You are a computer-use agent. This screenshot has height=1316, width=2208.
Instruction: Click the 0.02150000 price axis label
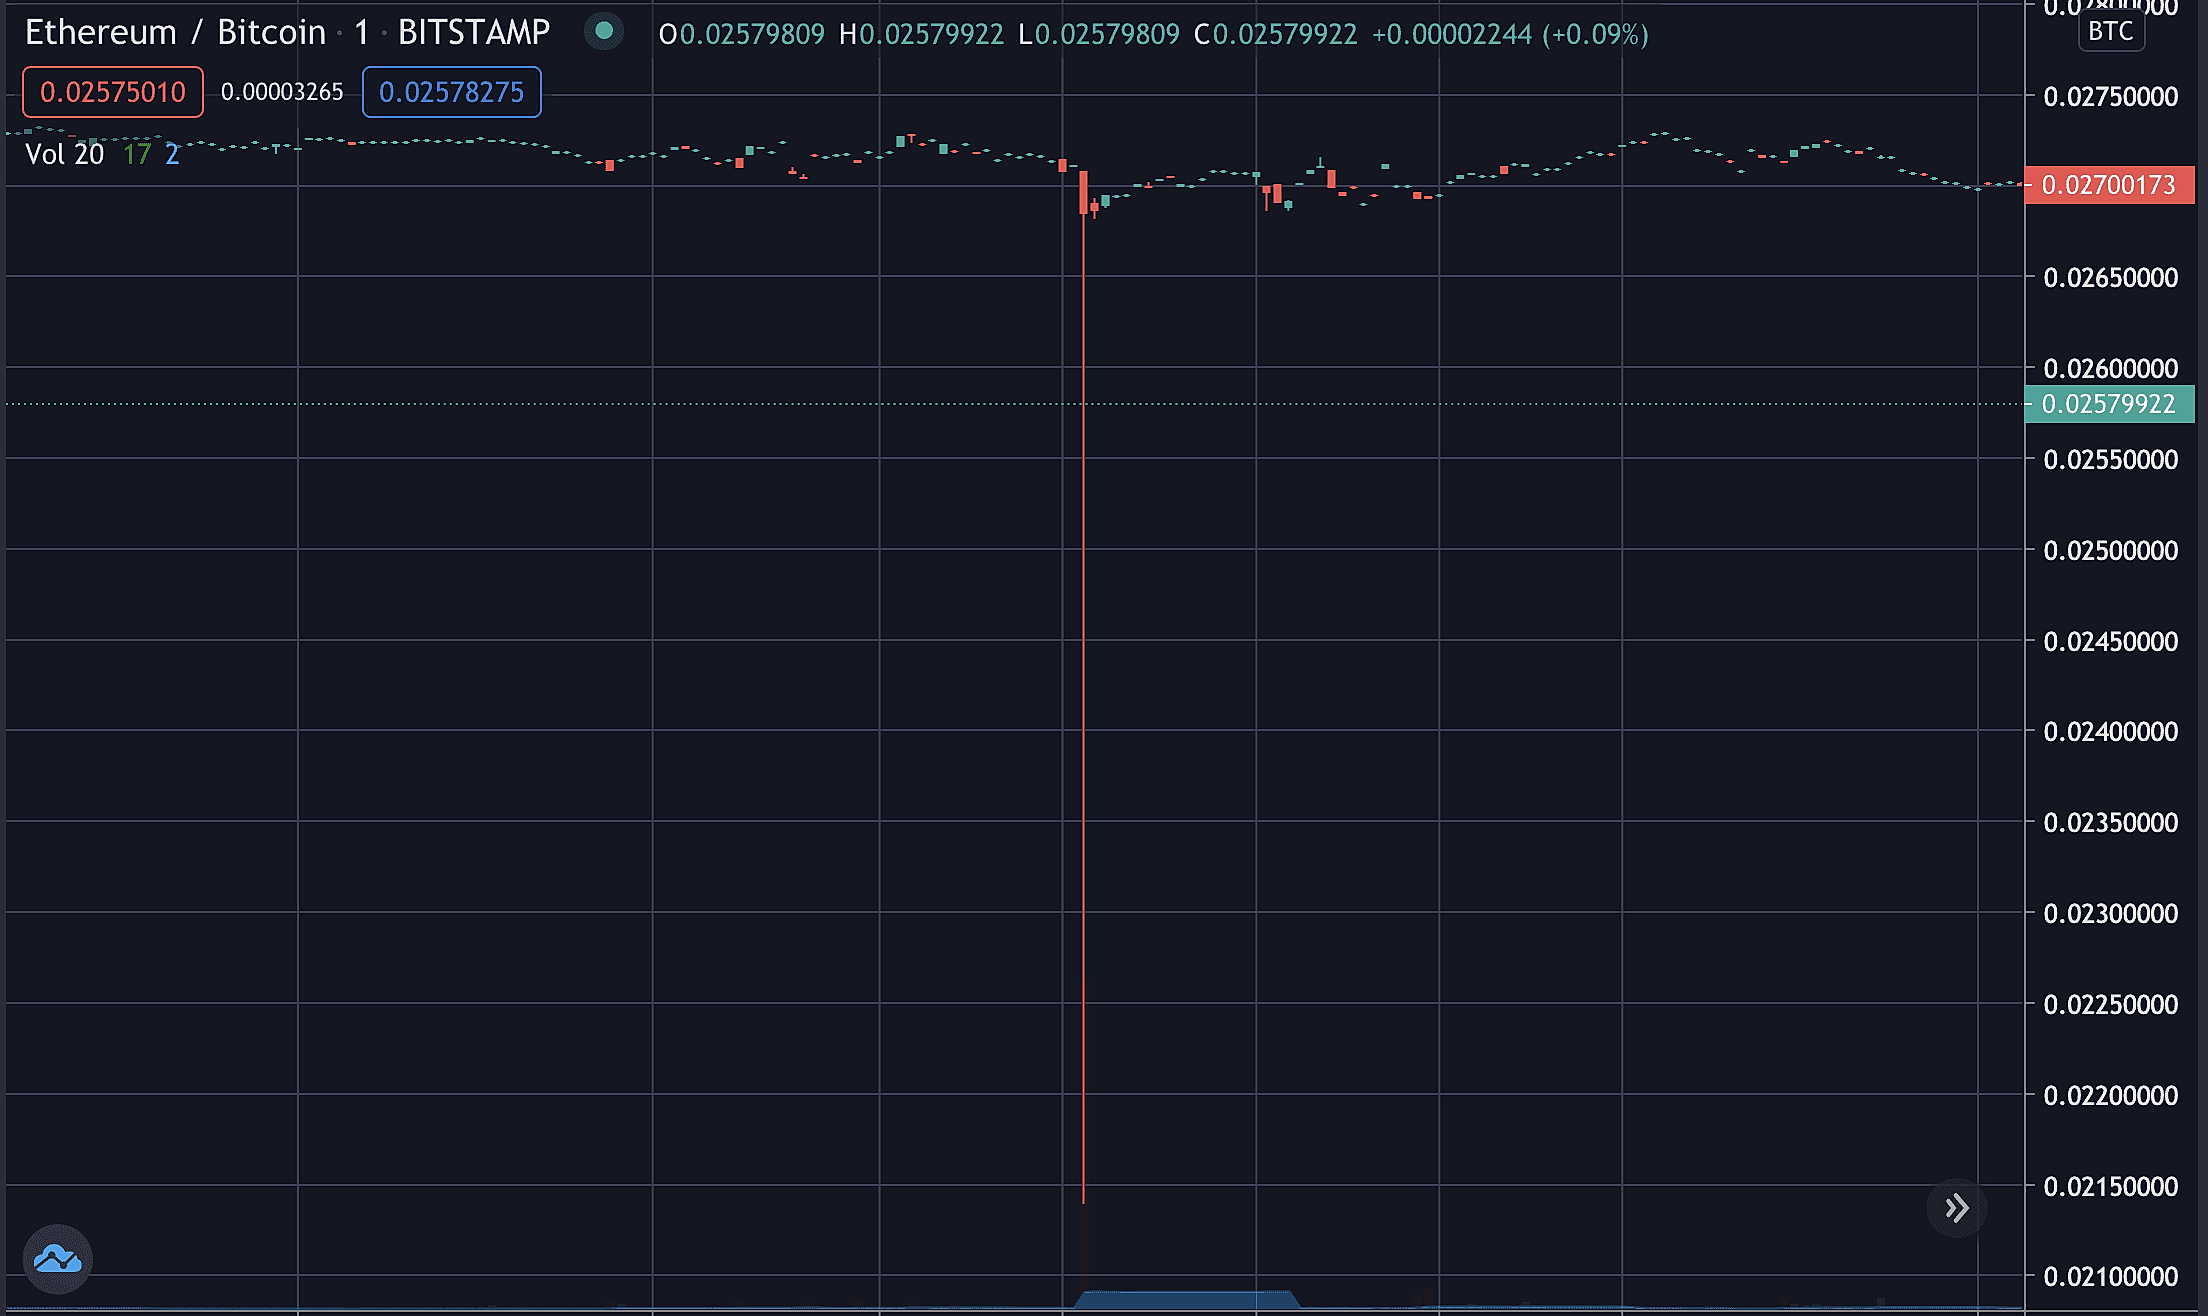coord(2111,1186)
